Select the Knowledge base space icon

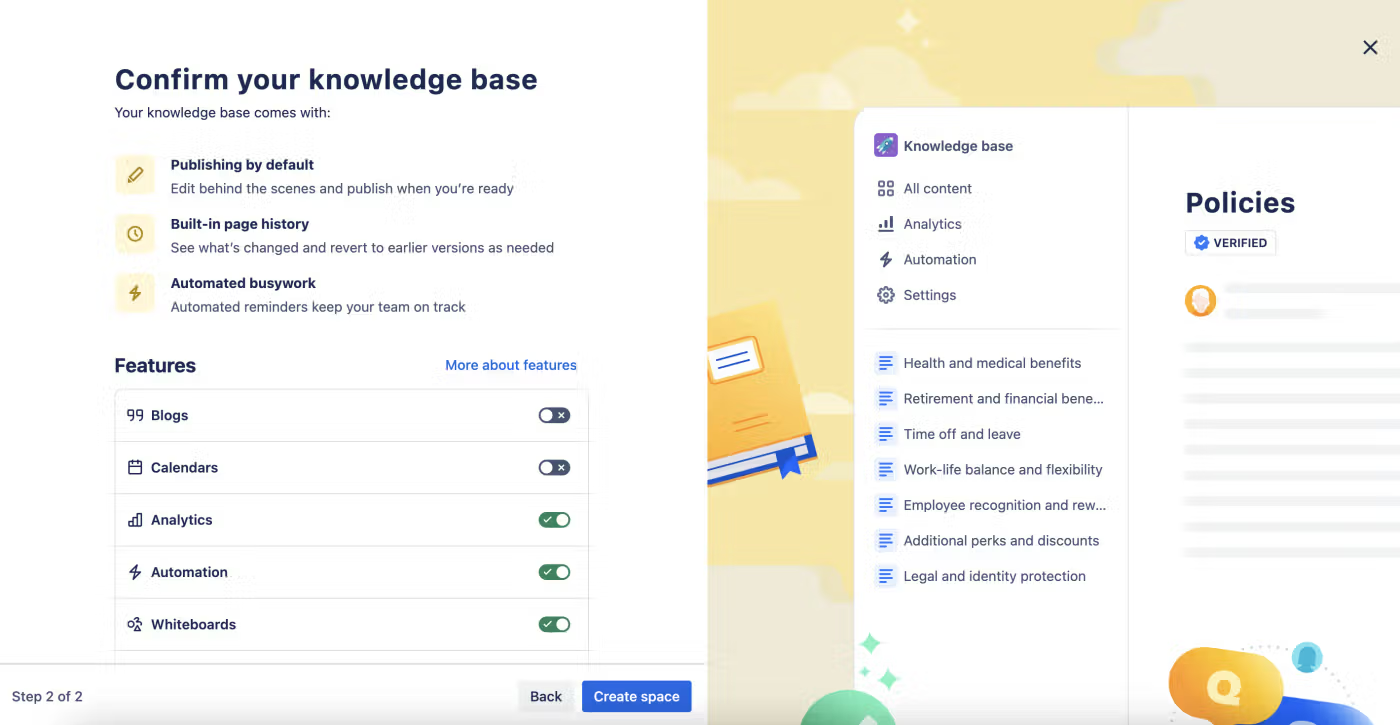[885, 145]
